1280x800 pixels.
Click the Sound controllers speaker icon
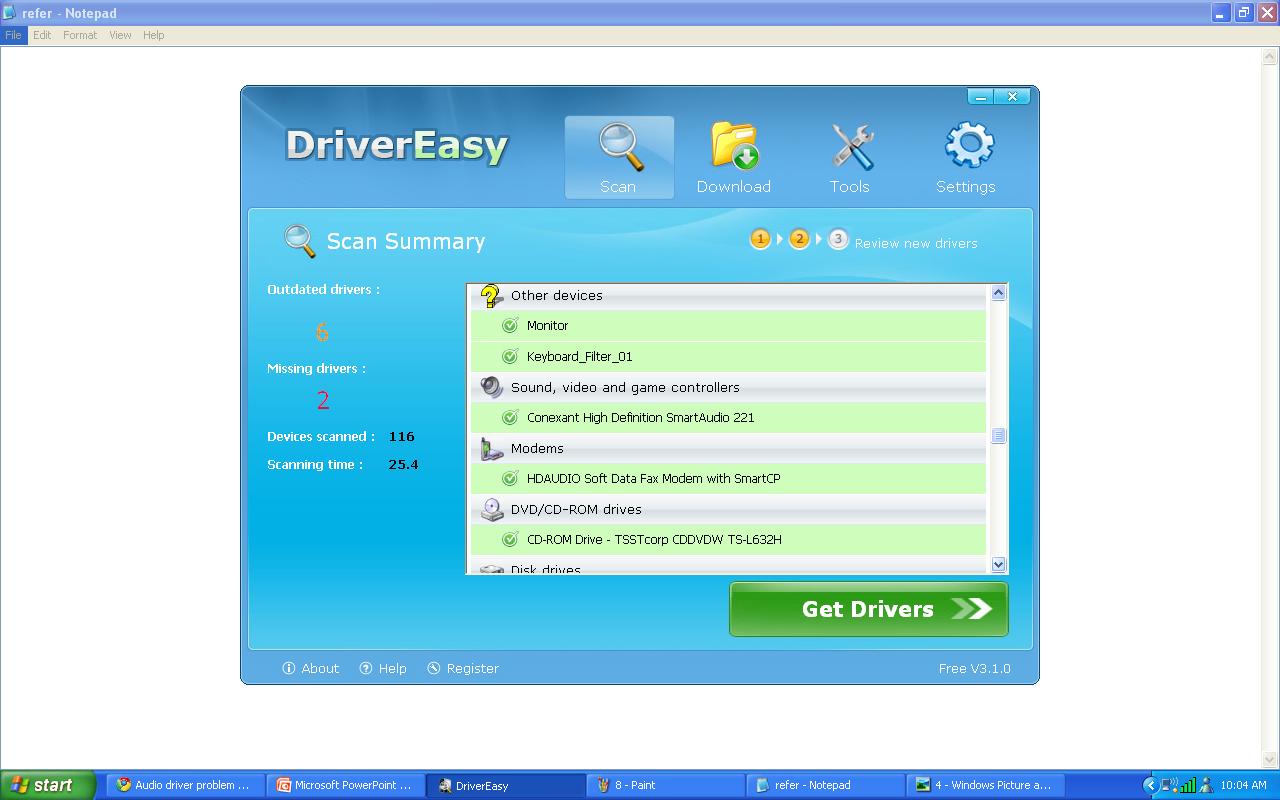(x=491, y=387)
